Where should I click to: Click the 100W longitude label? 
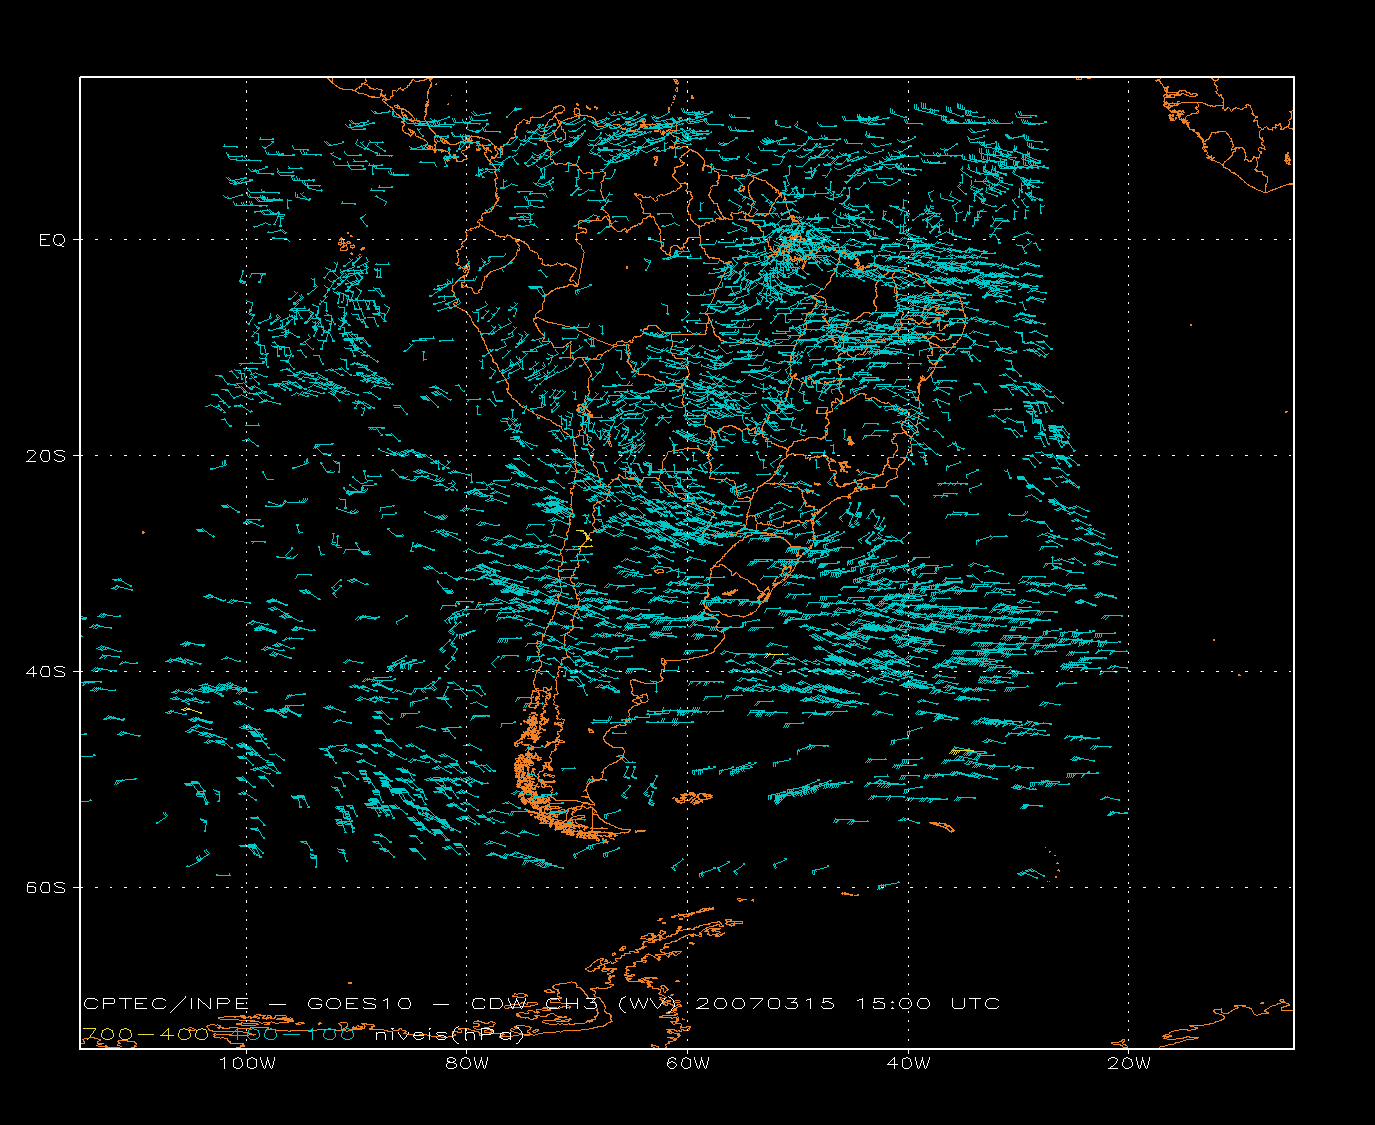coord(247,1063)
